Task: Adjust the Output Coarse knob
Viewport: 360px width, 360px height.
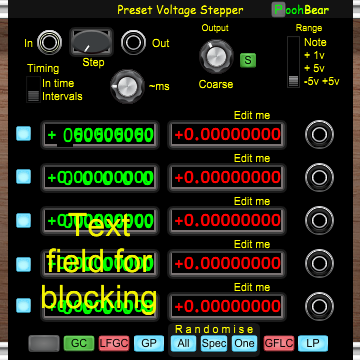Action: pos(216,57)
